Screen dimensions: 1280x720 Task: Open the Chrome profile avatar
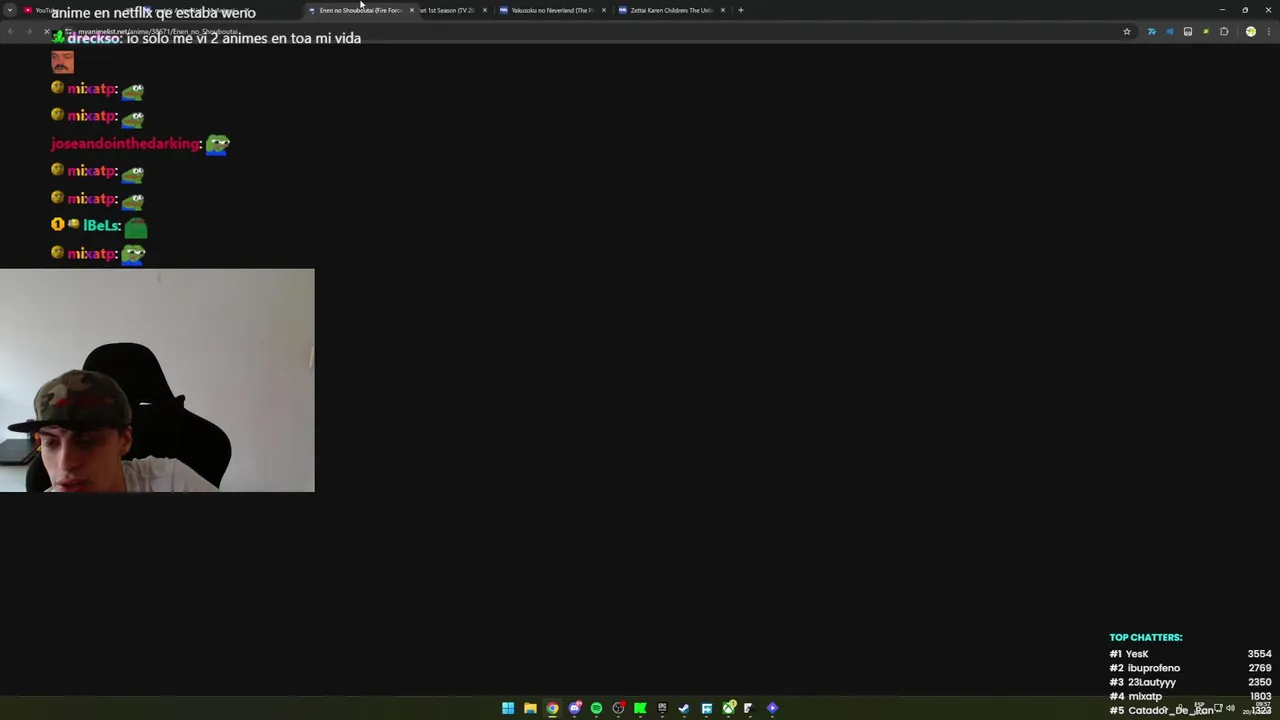coord(1251,31)
